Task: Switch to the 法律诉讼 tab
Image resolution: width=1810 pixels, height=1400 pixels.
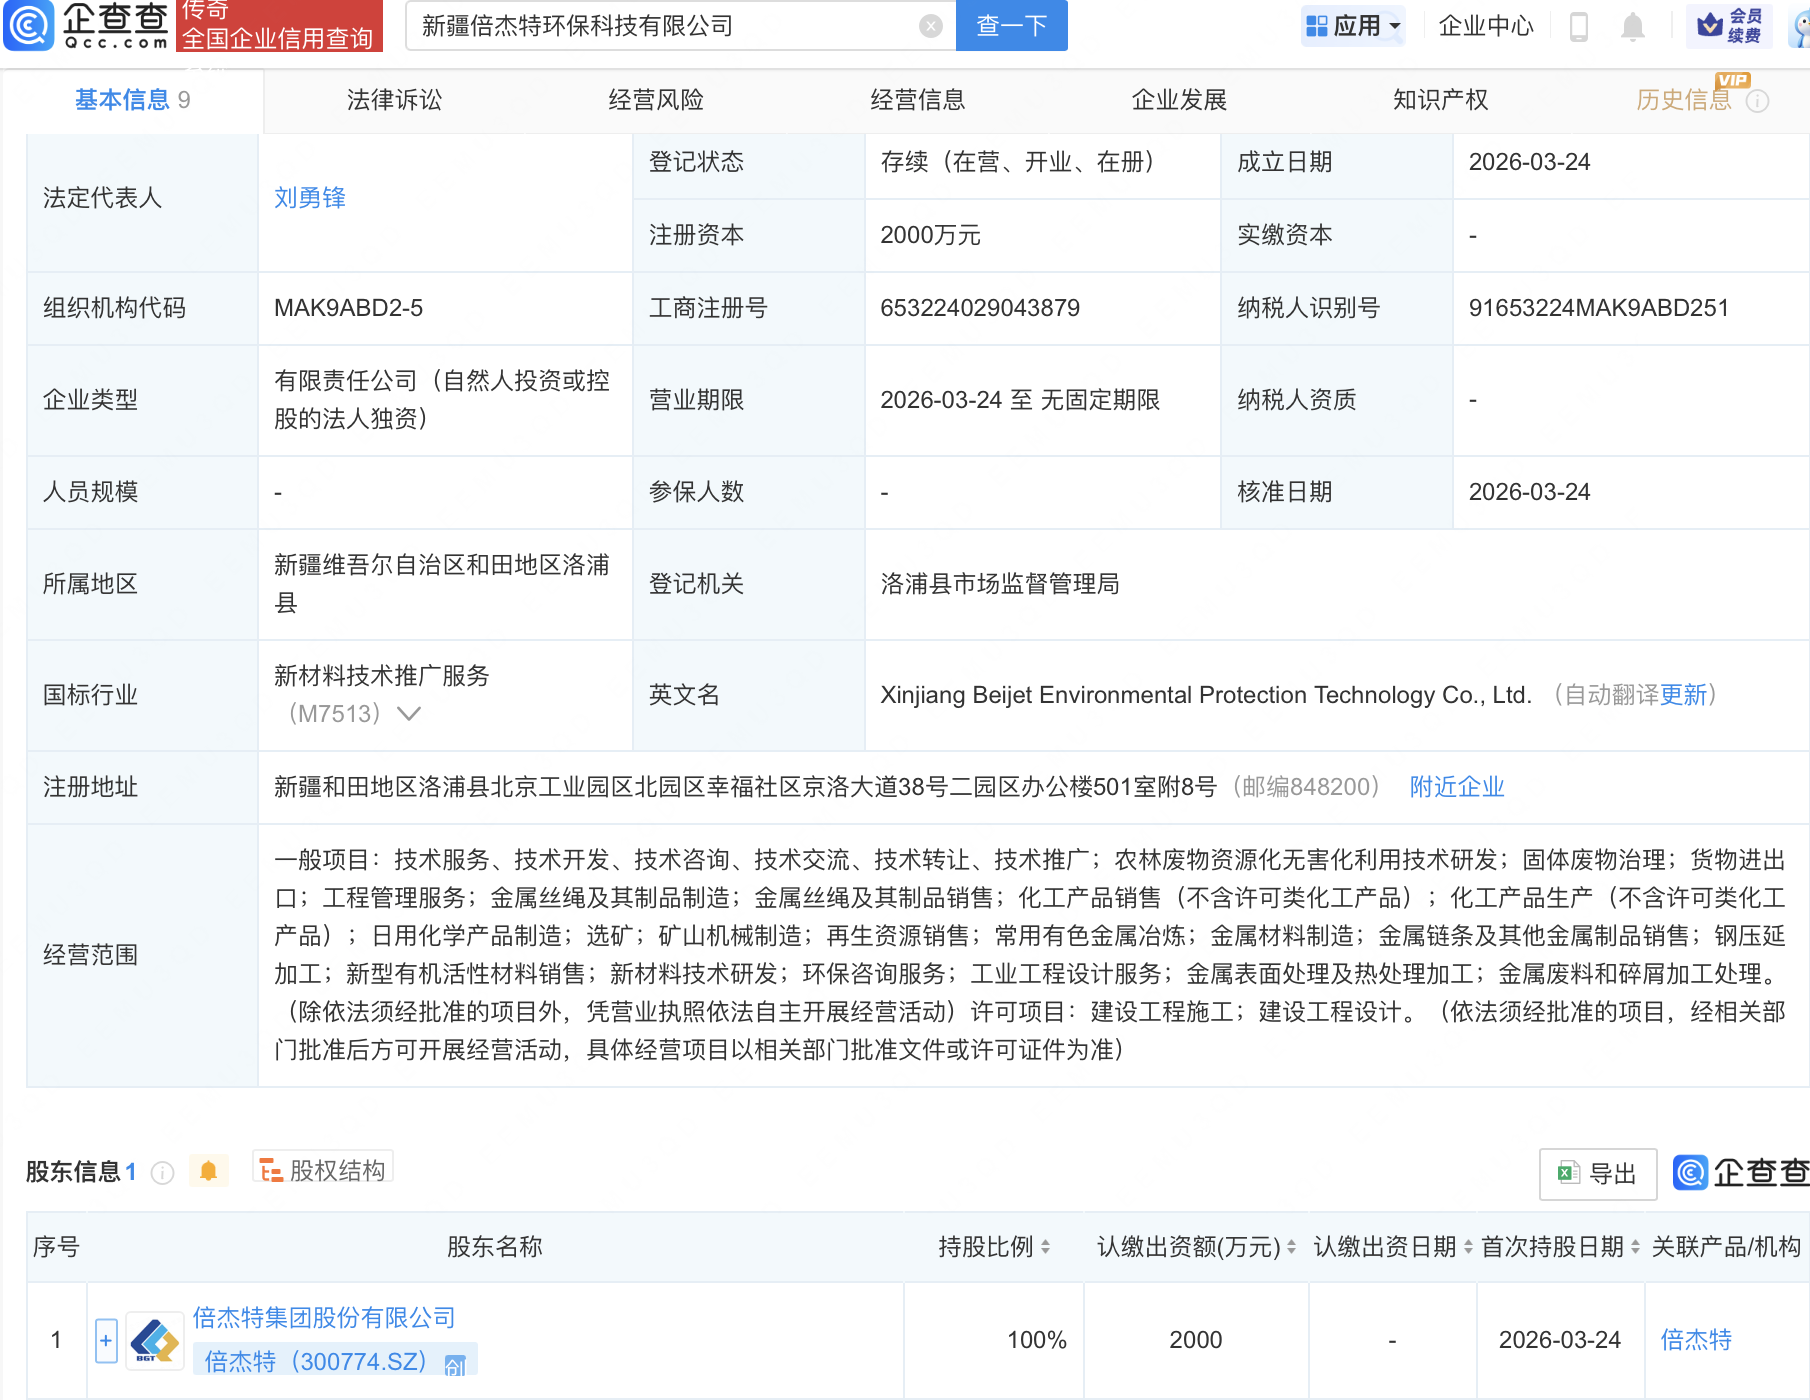Action: [394, 99]
